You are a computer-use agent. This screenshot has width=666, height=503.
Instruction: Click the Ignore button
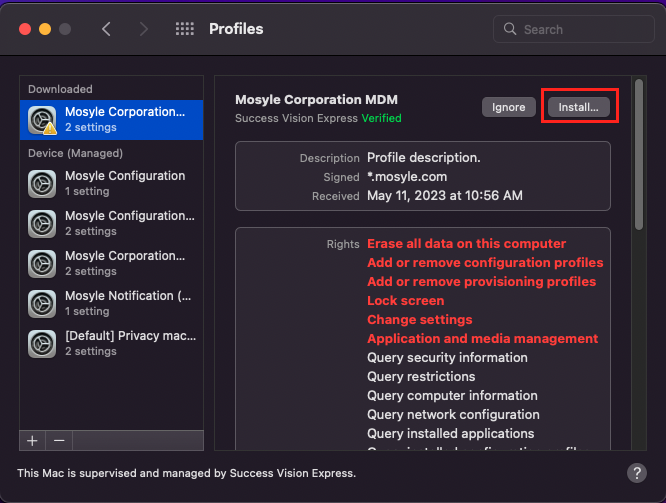point(508,107)
